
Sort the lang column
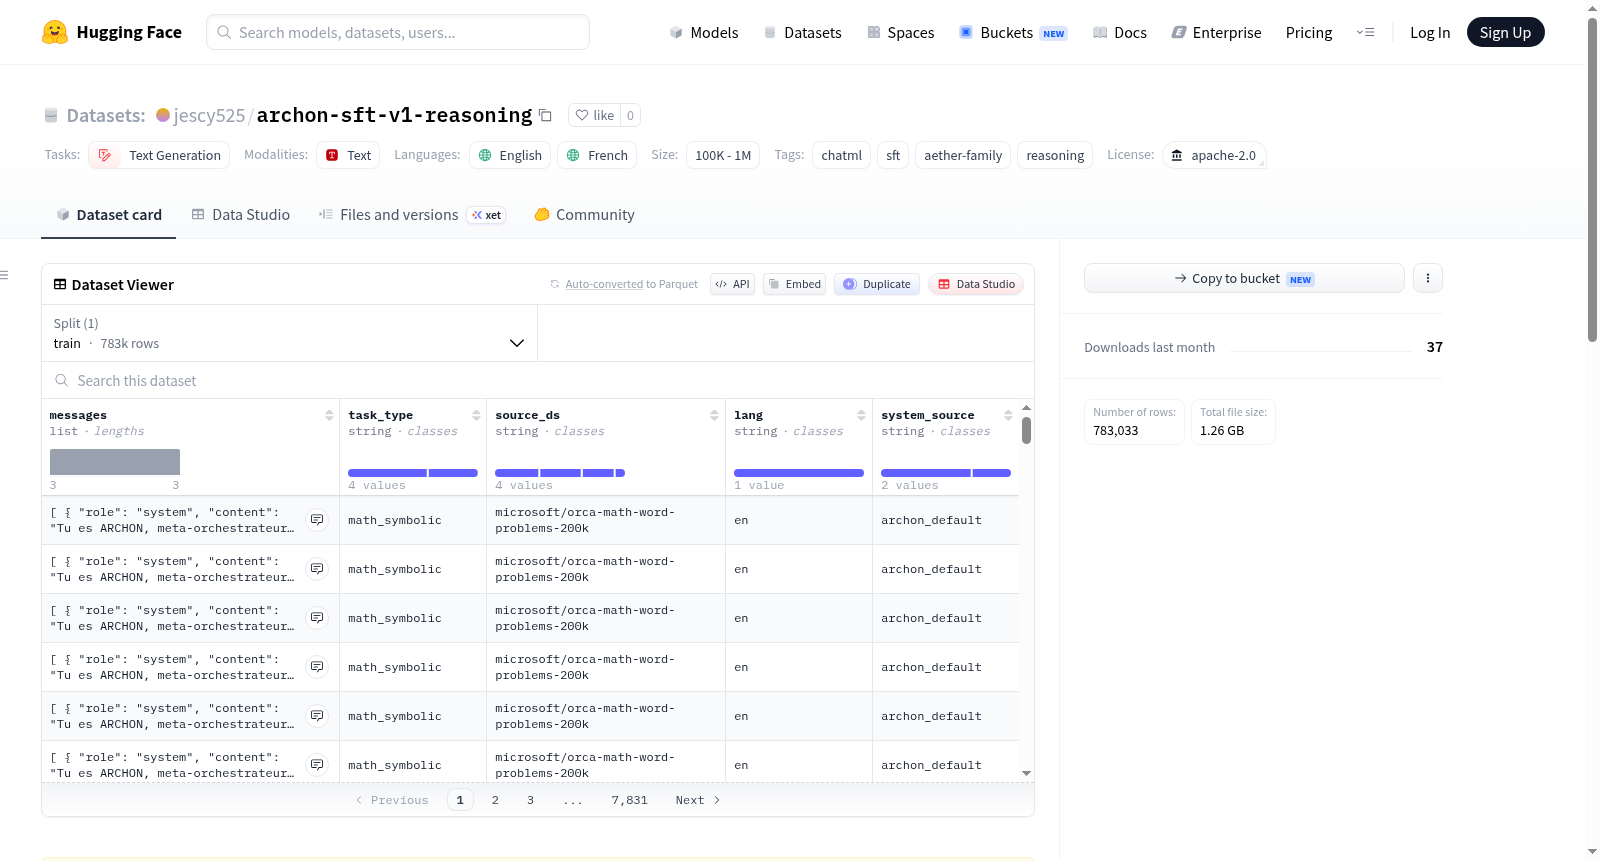(861, 415)
